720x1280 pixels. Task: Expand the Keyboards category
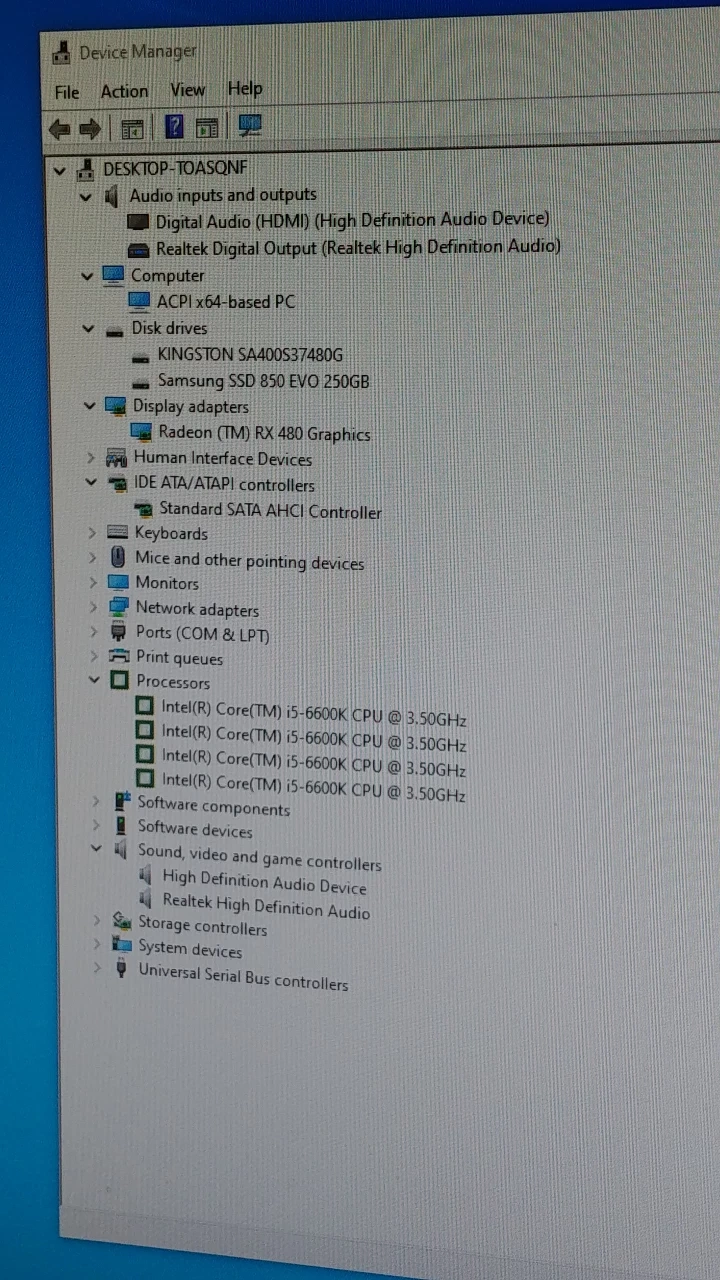click(x=92, y=533)
